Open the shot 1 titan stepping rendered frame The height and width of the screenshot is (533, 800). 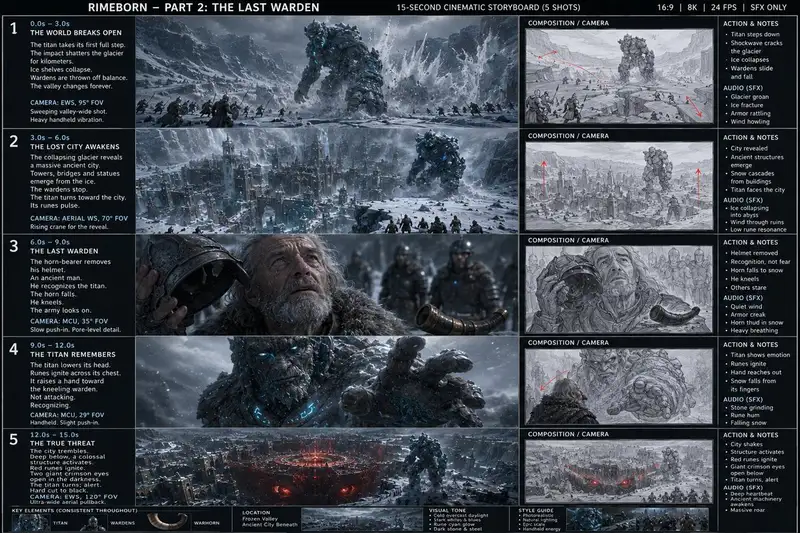[327, 72]
